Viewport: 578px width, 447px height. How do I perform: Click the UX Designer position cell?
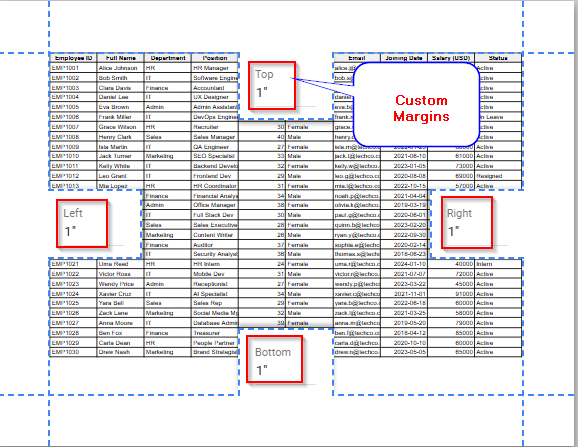point(215,97)
